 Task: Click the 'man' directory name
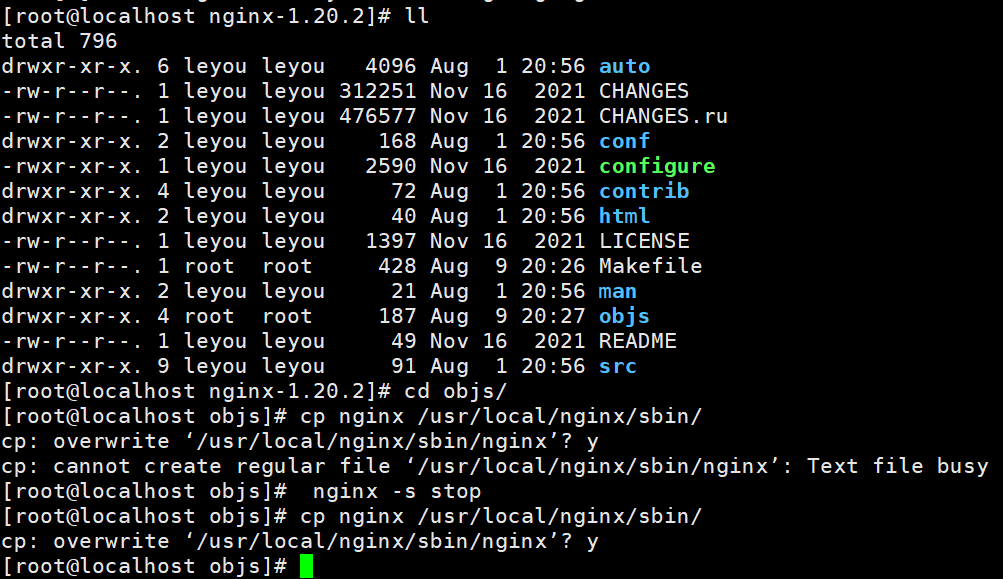(x=617, y=291)
